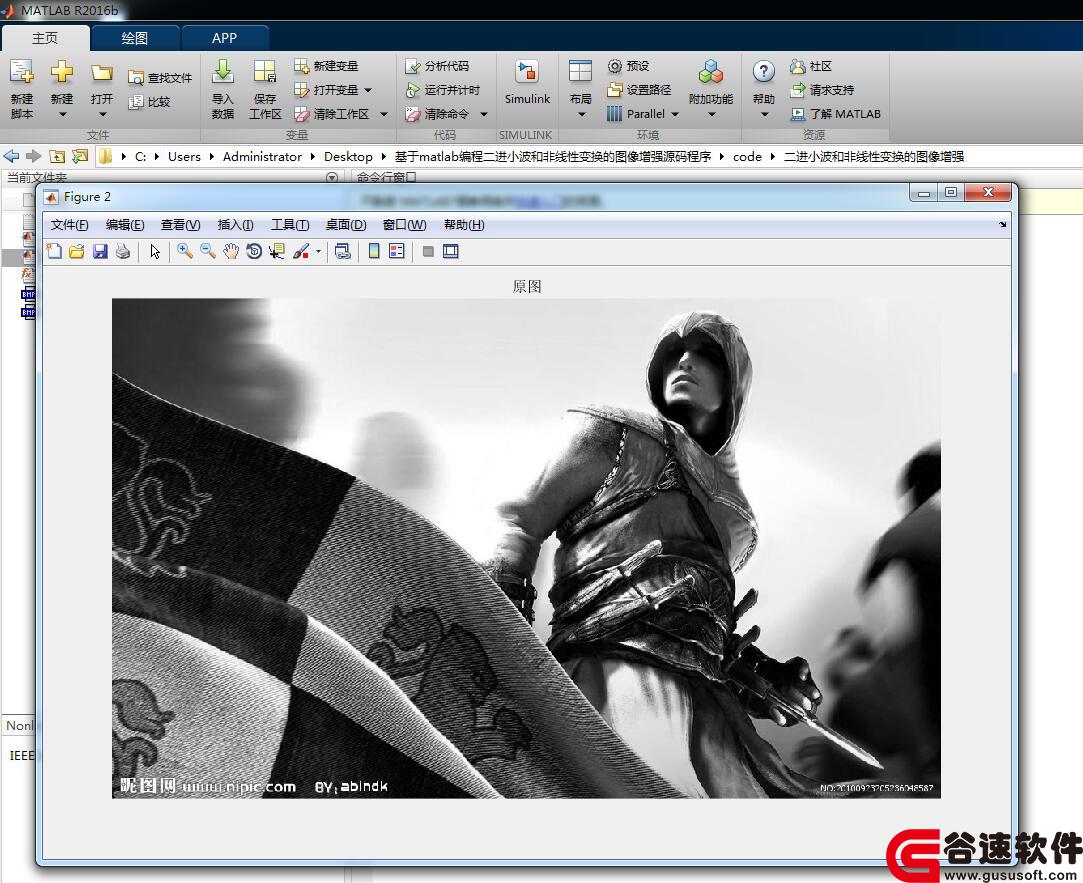This screenshot has height=883, width=1083.
Task: Click the 帮助 question mark icon
Action: (763, 71)
